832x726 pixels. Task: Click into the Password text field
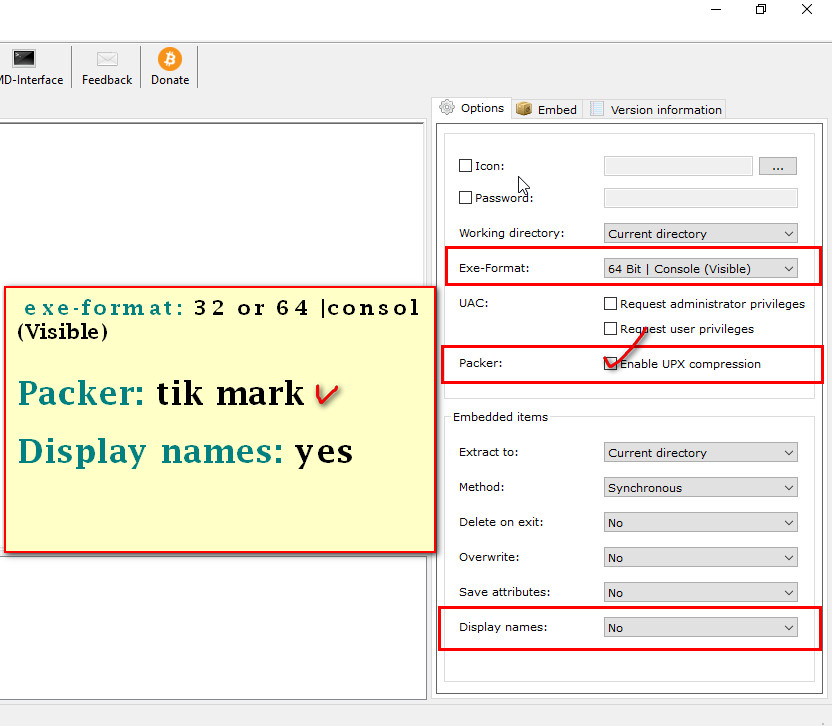[x=700, y=198]
